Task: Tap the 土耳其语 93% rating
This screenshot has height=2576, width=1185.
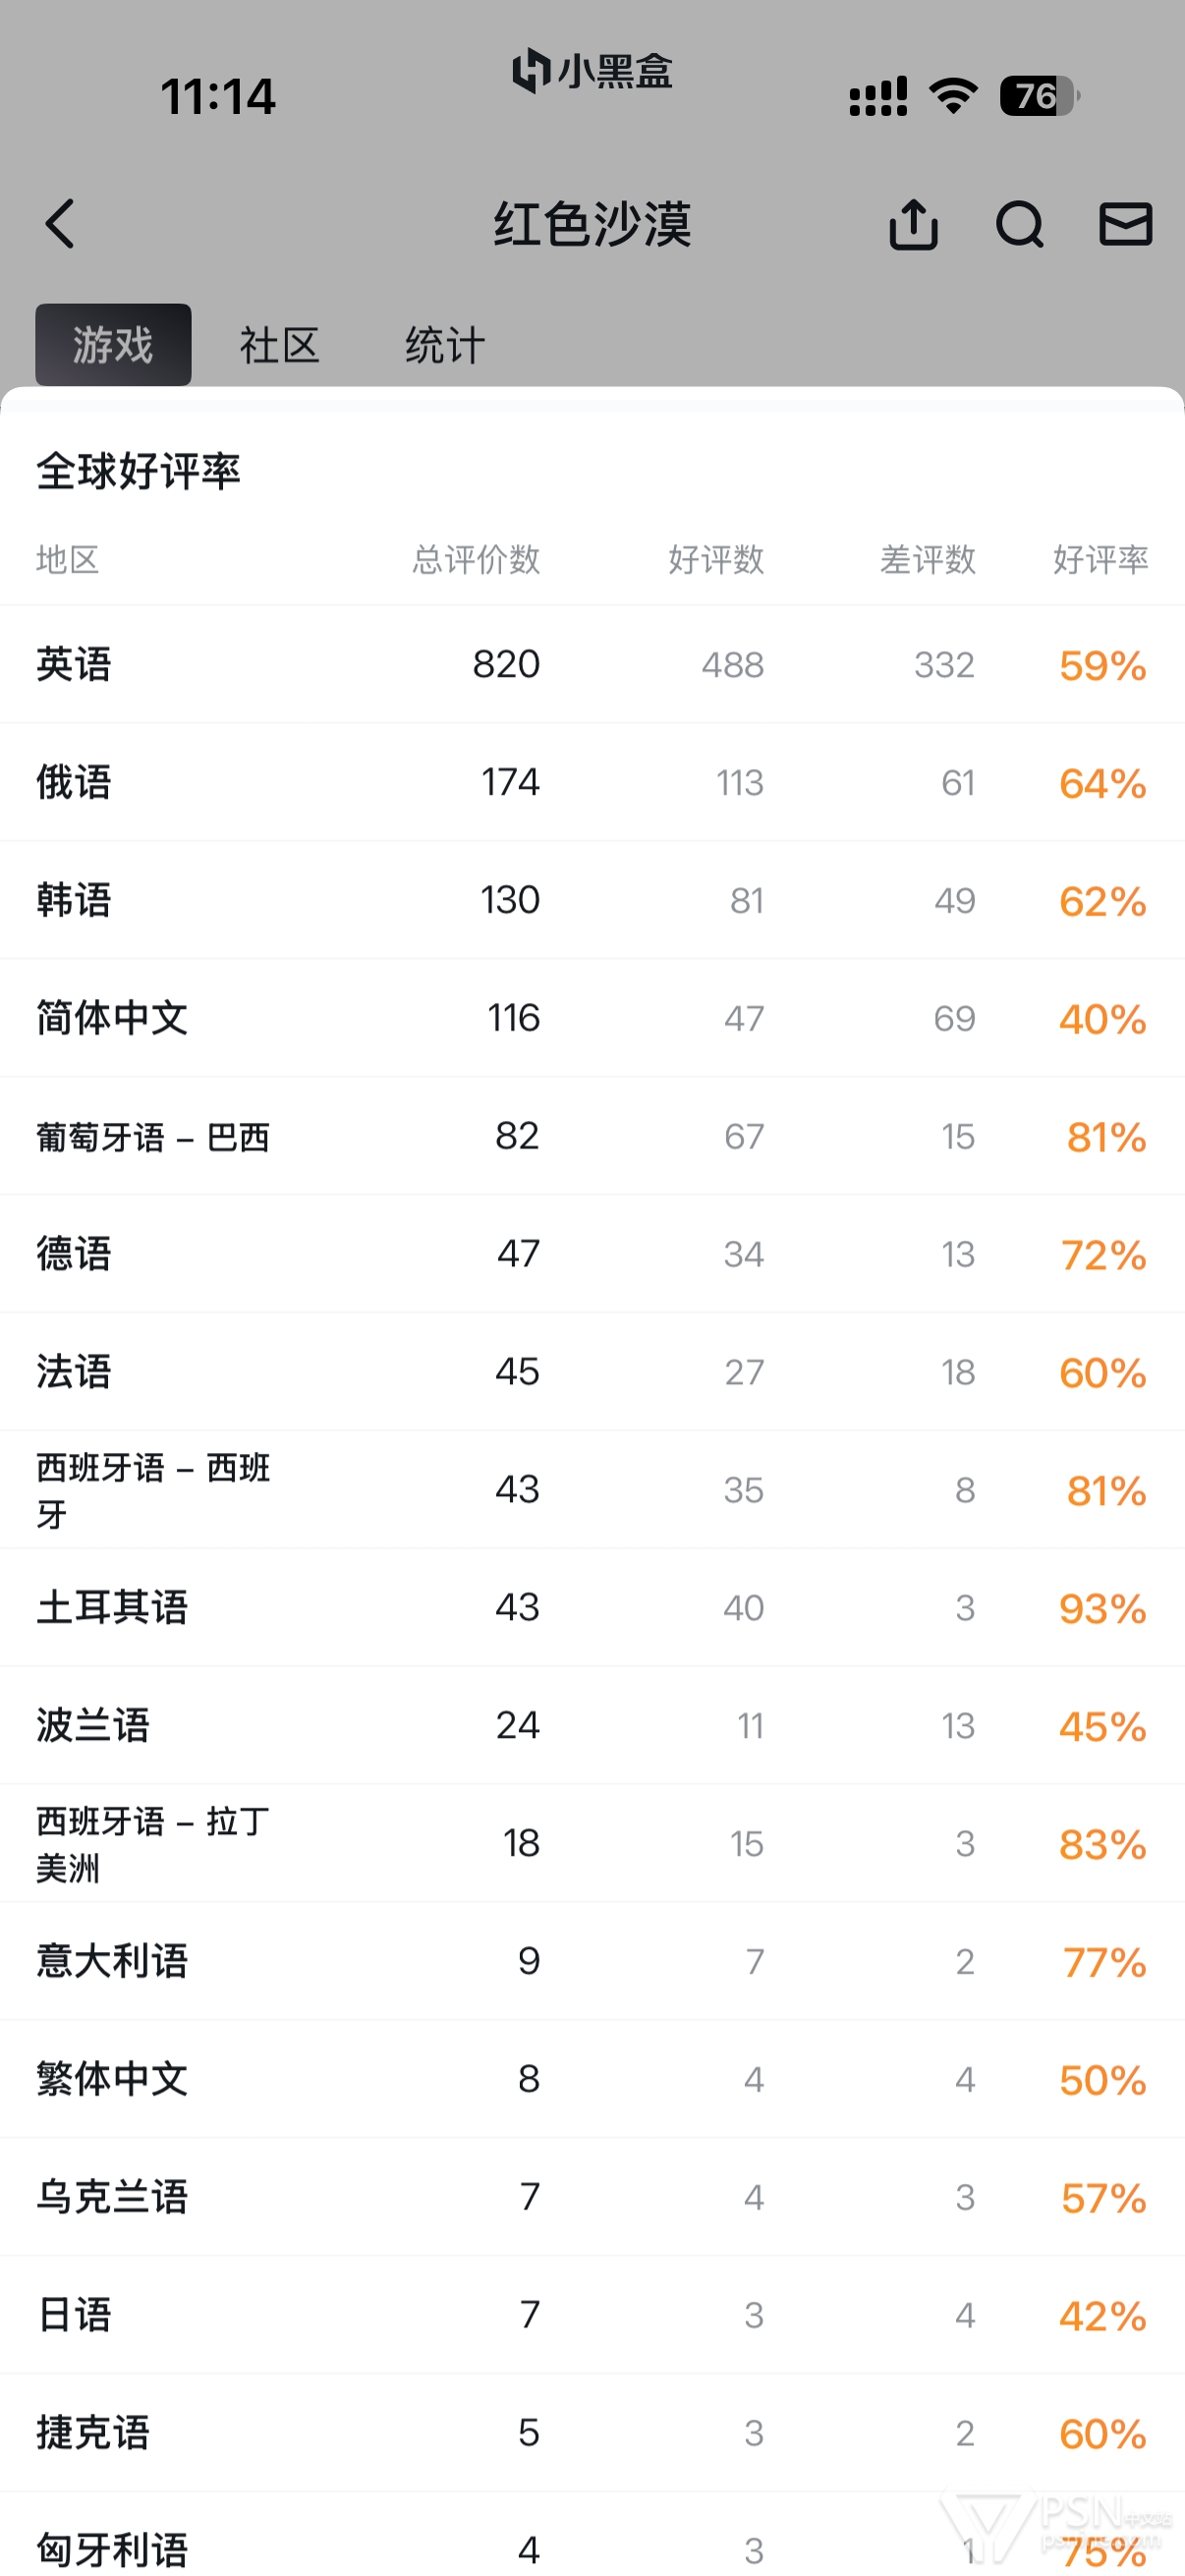Action: pos(1102,1608)
